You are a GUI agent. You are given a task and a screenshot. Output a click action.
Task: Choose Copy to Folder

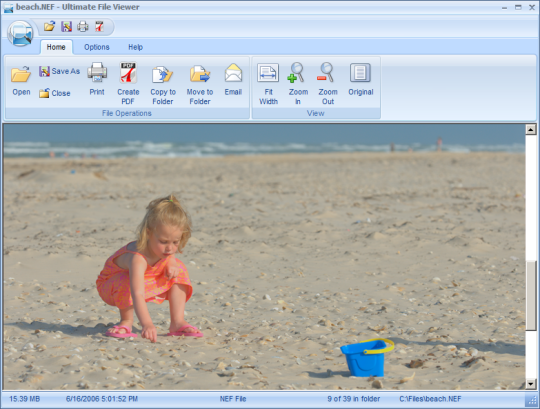coord(163,85)
